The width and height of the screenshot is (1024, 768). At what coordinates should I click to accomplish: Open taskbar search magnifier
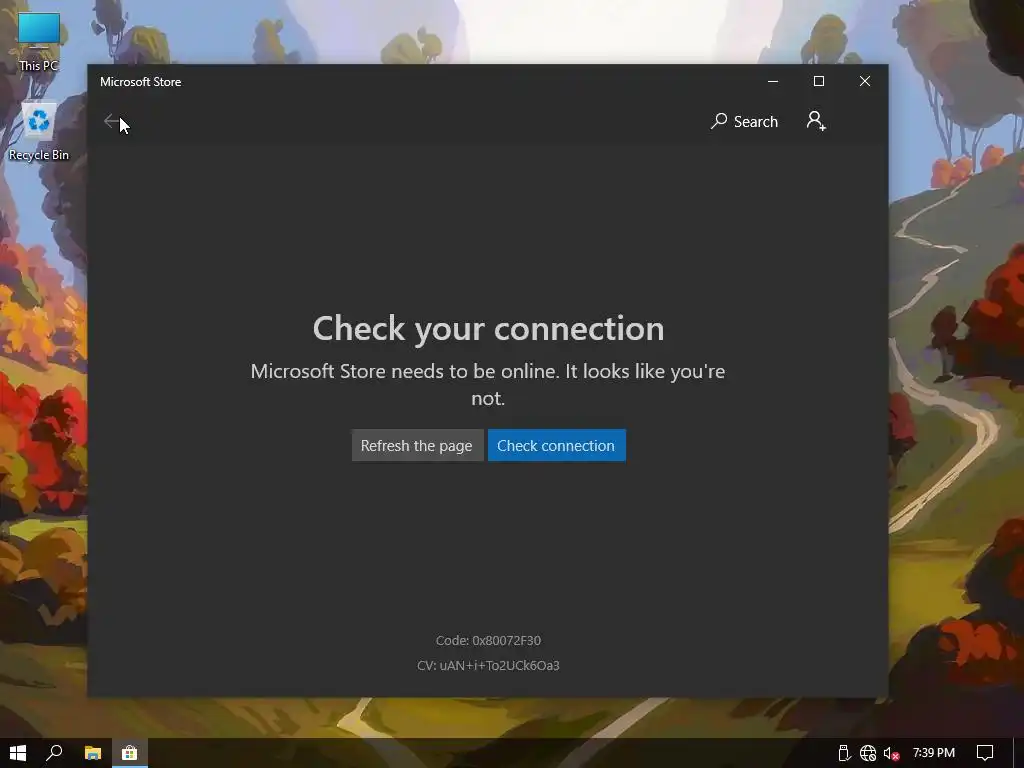click(x=54, y=753)
